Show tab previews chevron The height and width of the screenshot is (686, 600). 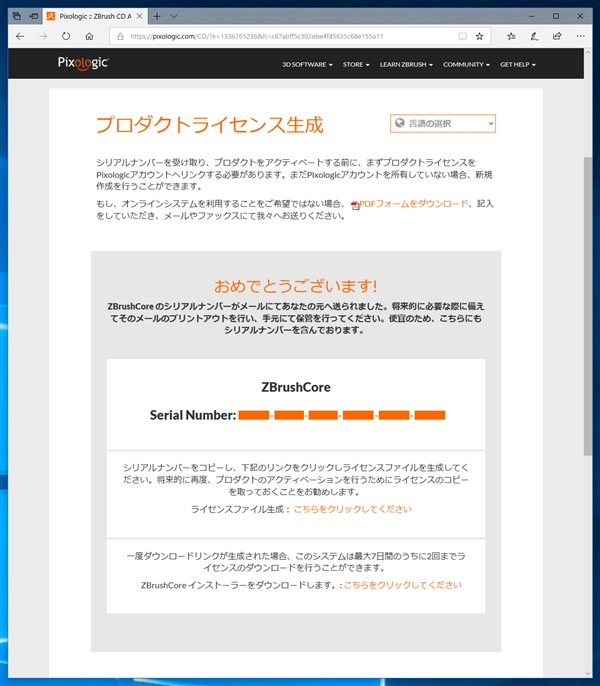pyautogui.click(x=174, y=16)
